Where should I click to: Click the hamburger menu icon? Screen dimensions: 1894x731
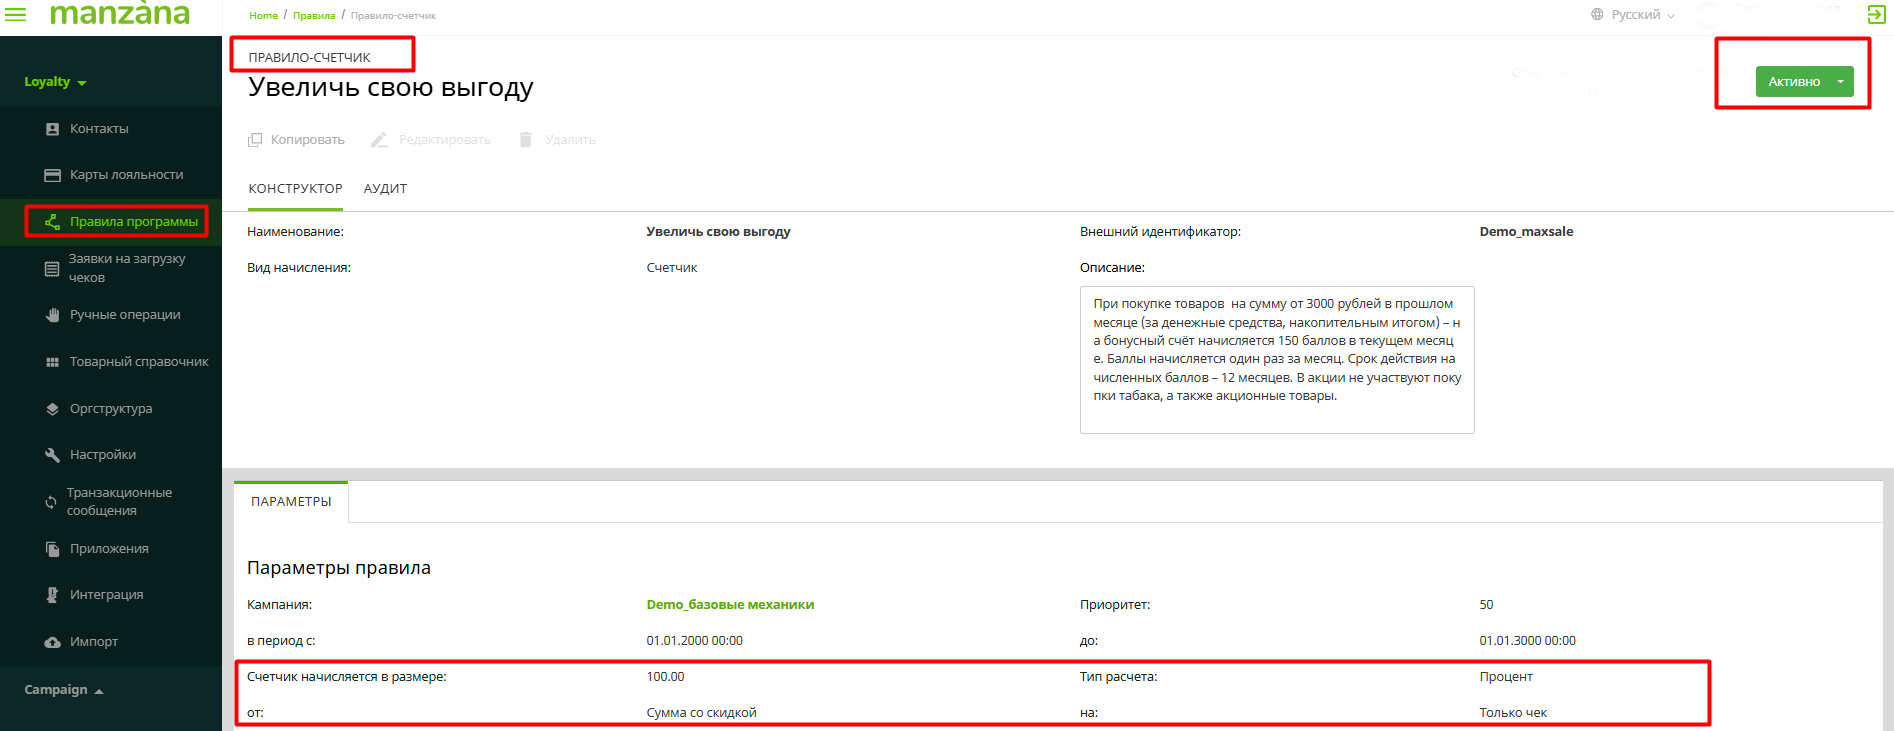16,14
